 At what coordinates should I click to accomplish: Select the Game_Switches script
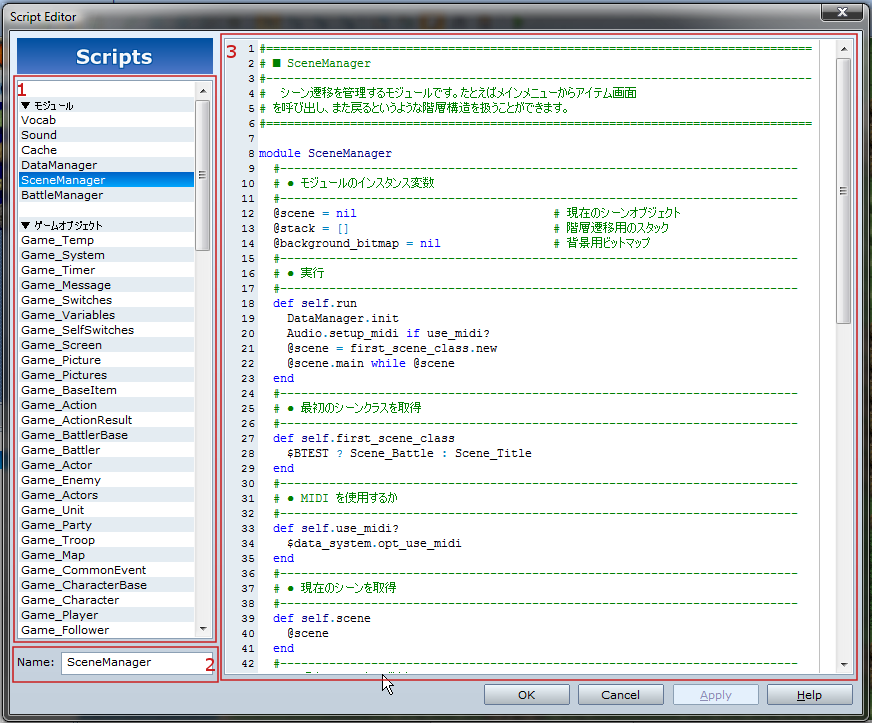(66, 300)
